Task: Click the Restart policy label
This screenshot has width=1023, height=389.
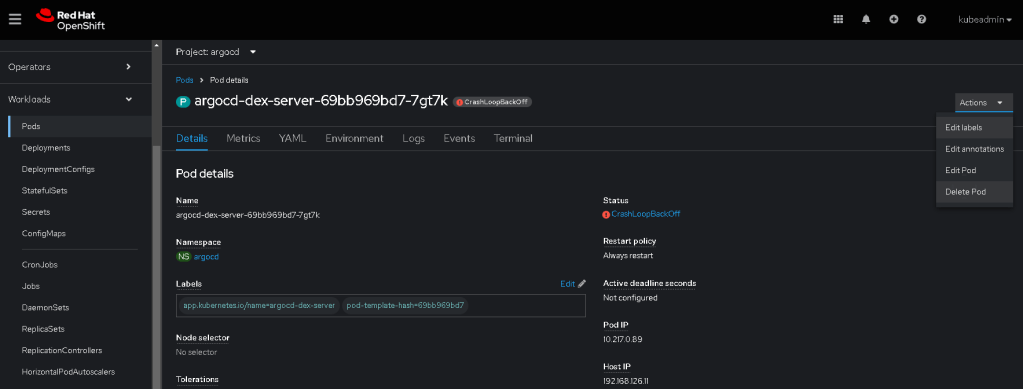Action: coord(630,241)
